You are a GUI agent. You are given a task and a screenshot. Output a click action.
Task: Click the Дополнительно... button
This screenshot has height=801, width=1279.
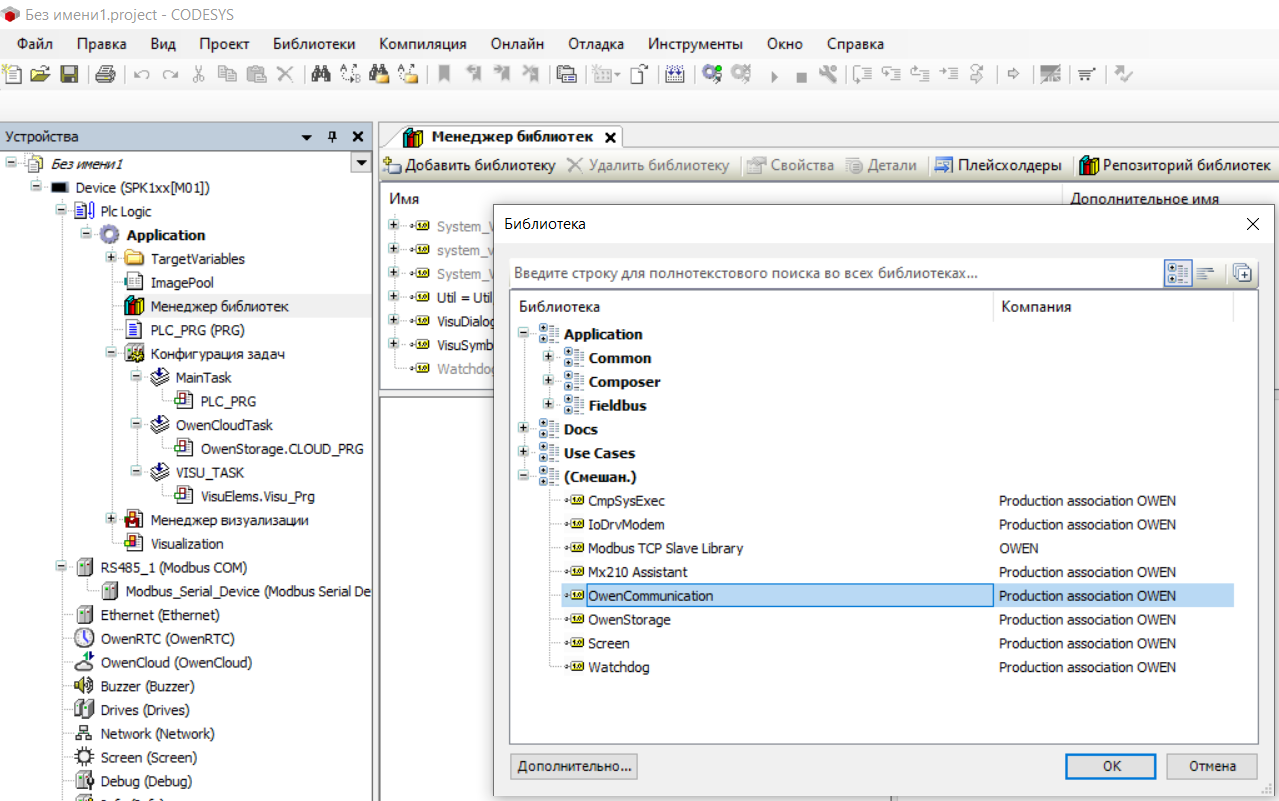[573, 767]
